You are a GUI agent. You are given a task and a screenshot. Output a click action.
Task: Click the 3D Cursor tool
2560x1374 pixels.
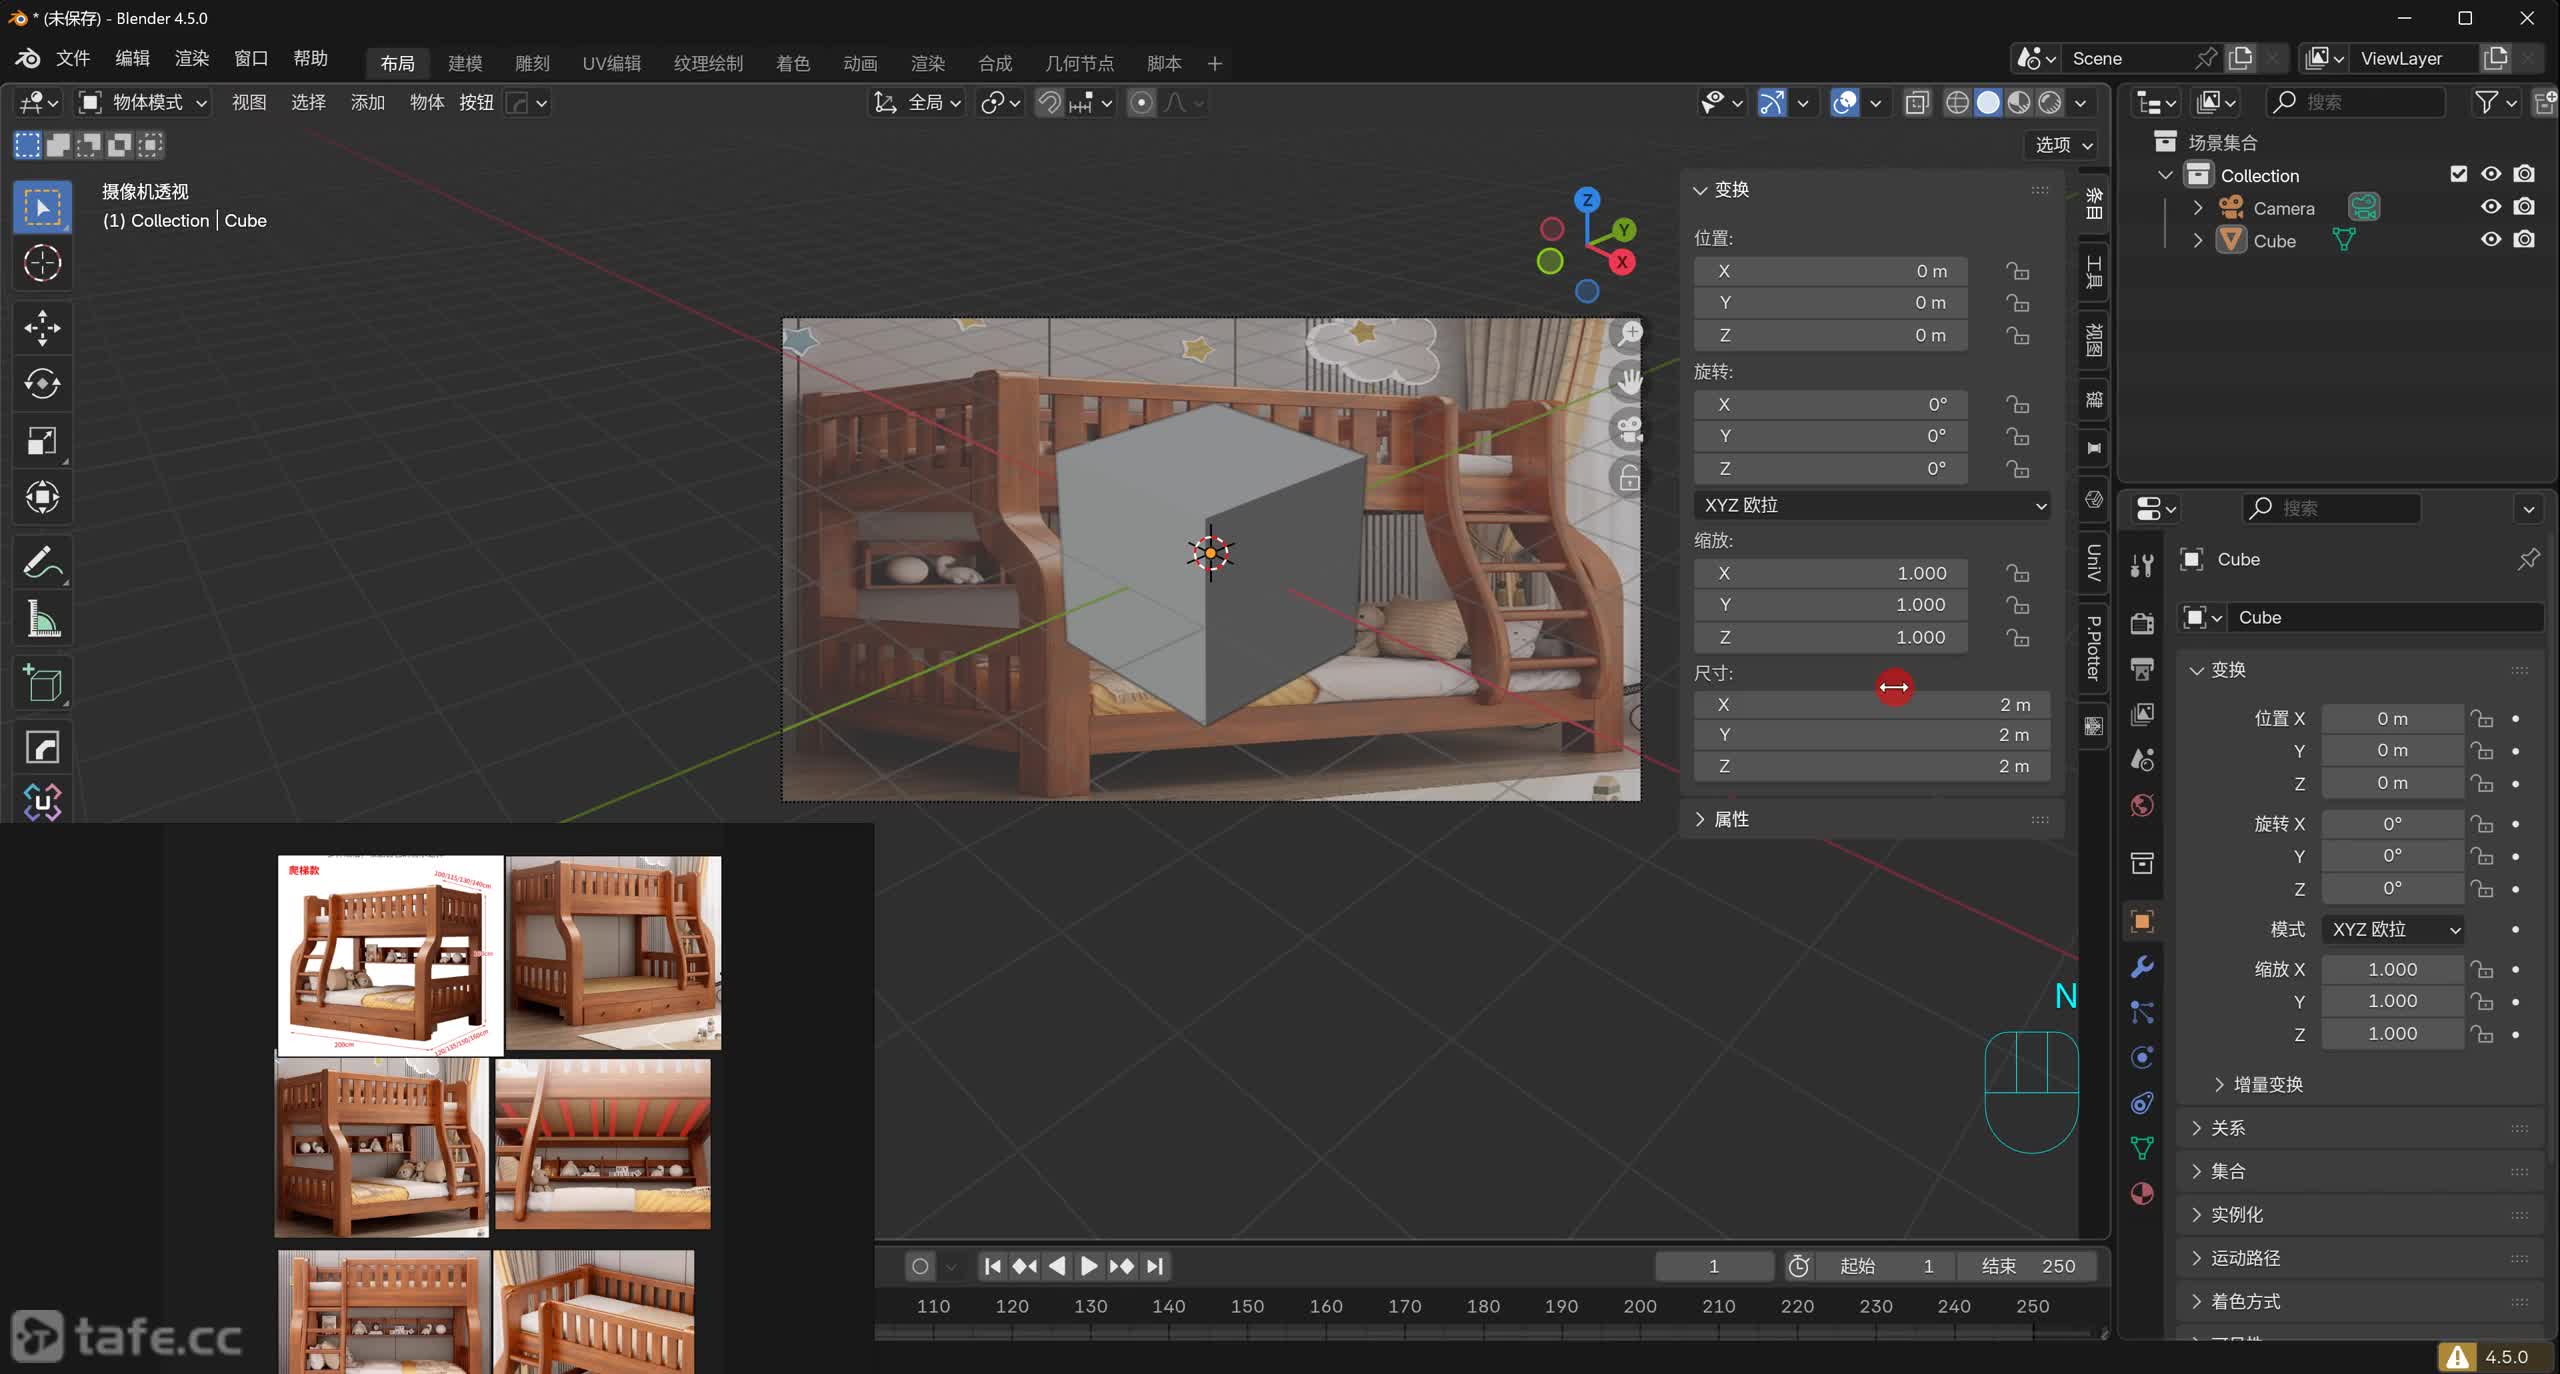[x=42, y=263]
